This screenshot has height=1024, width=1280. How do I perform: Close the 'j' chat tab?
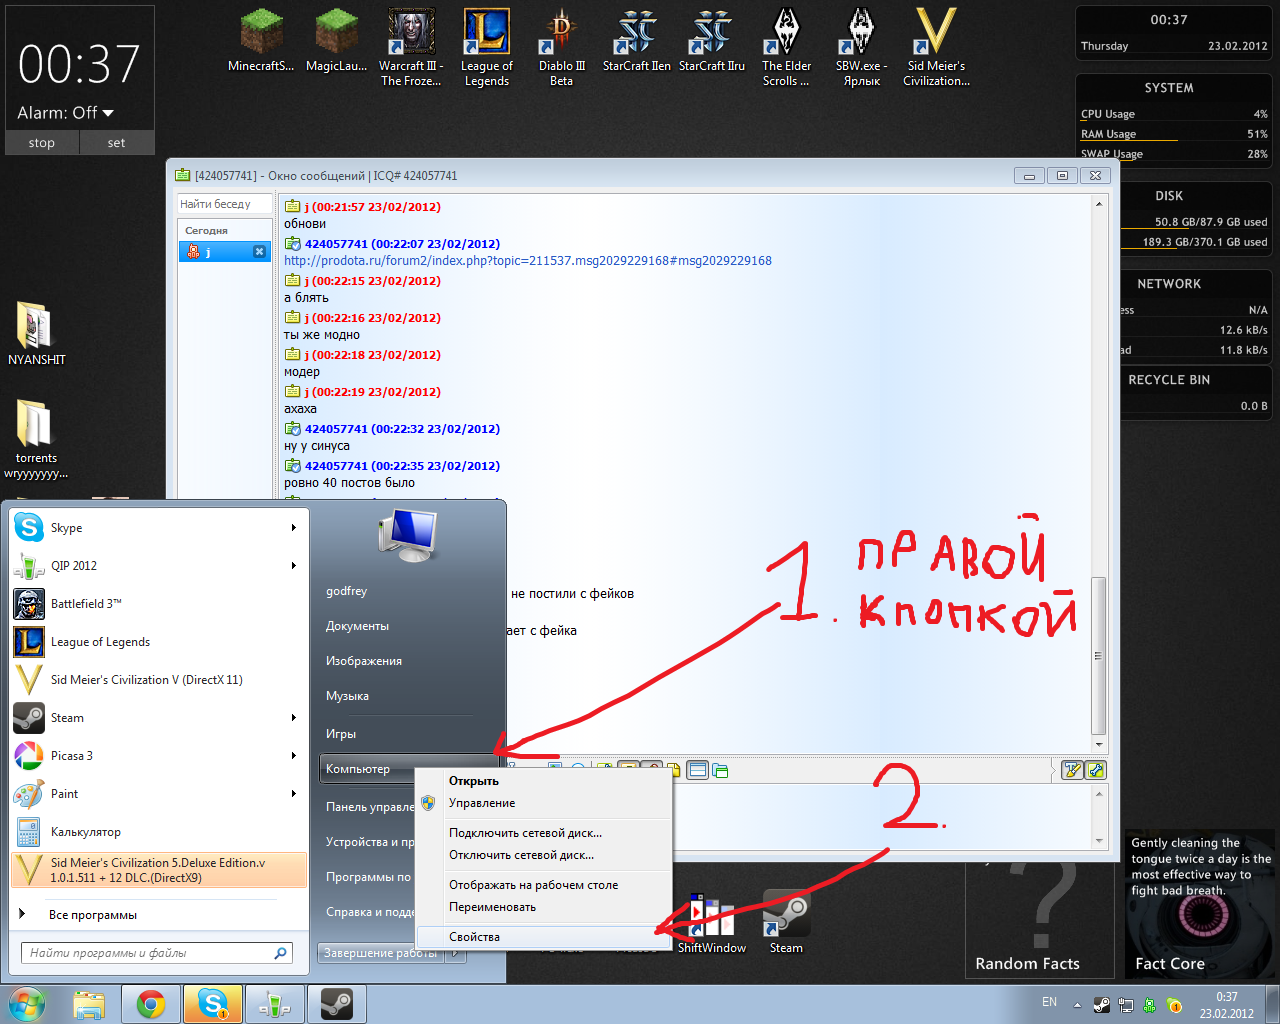click(x=259, y=252)
